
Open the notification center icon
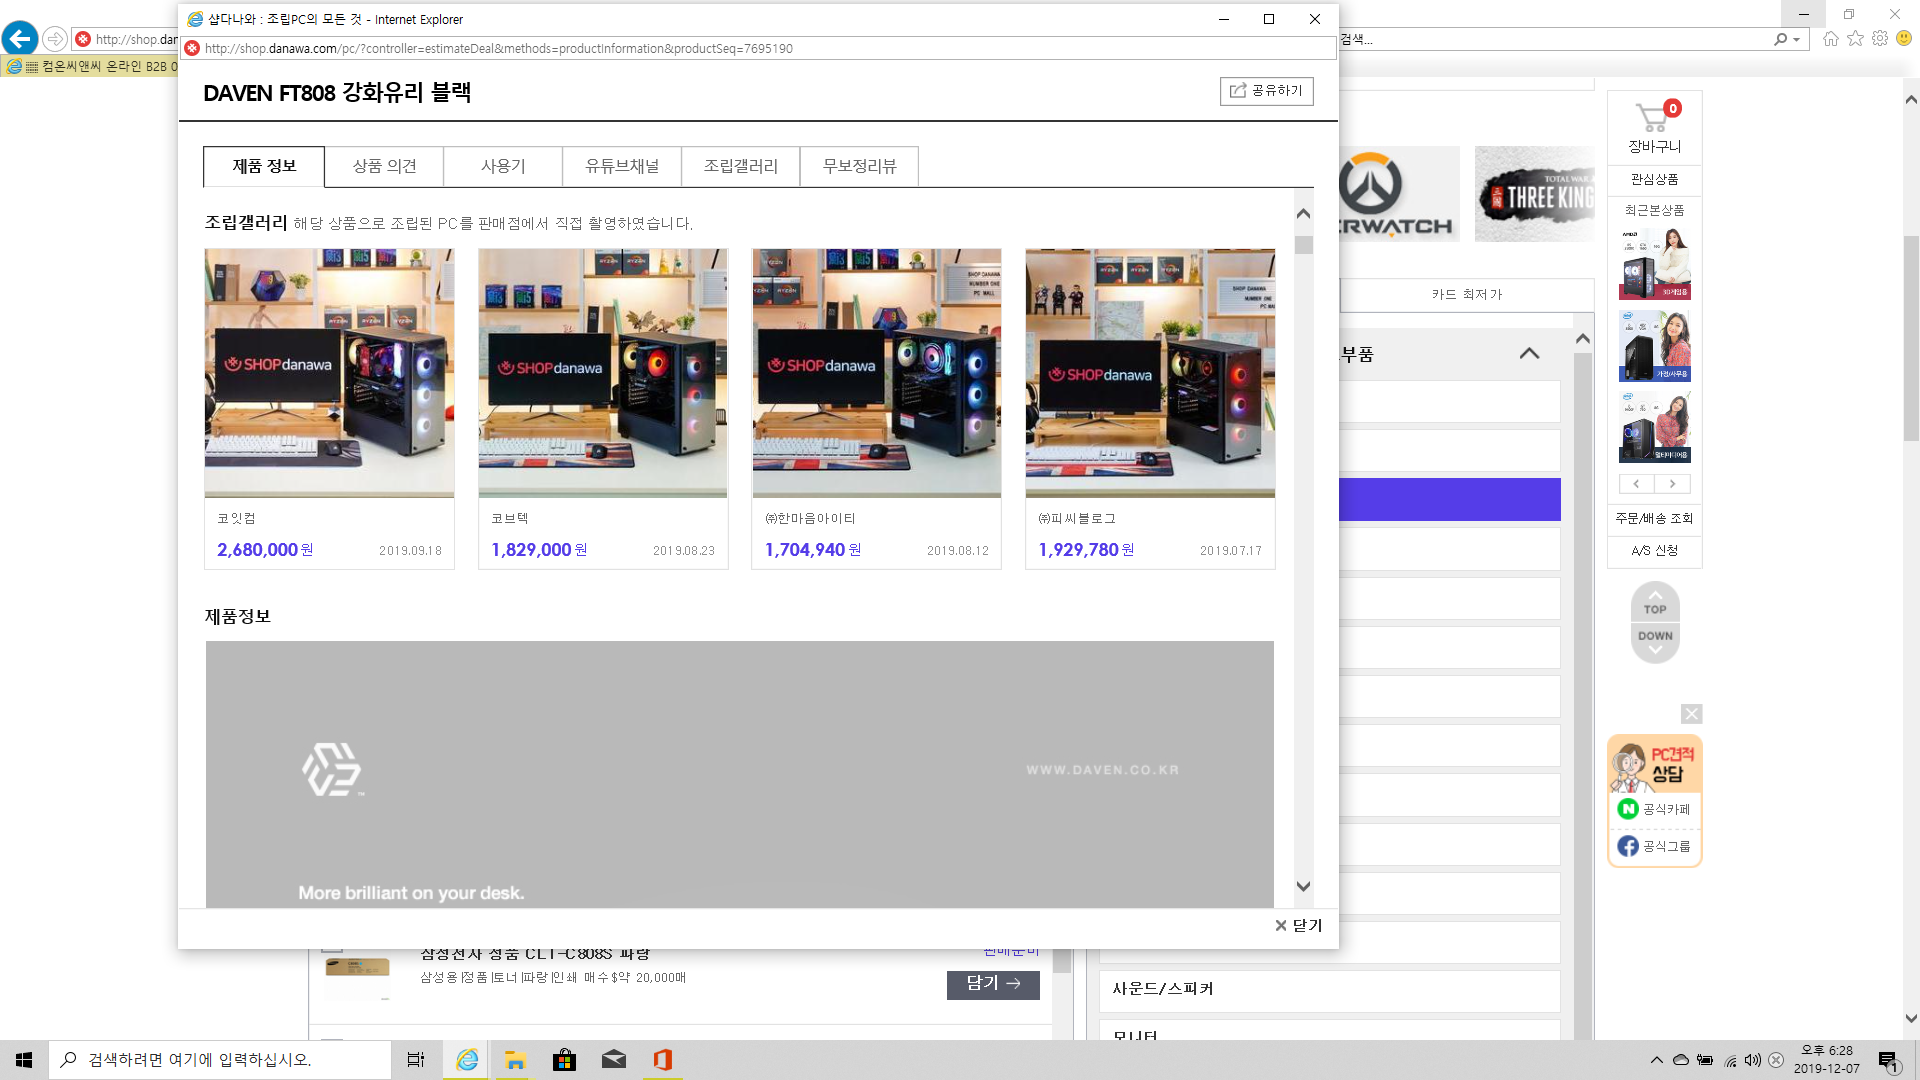click(1888, 1061)
